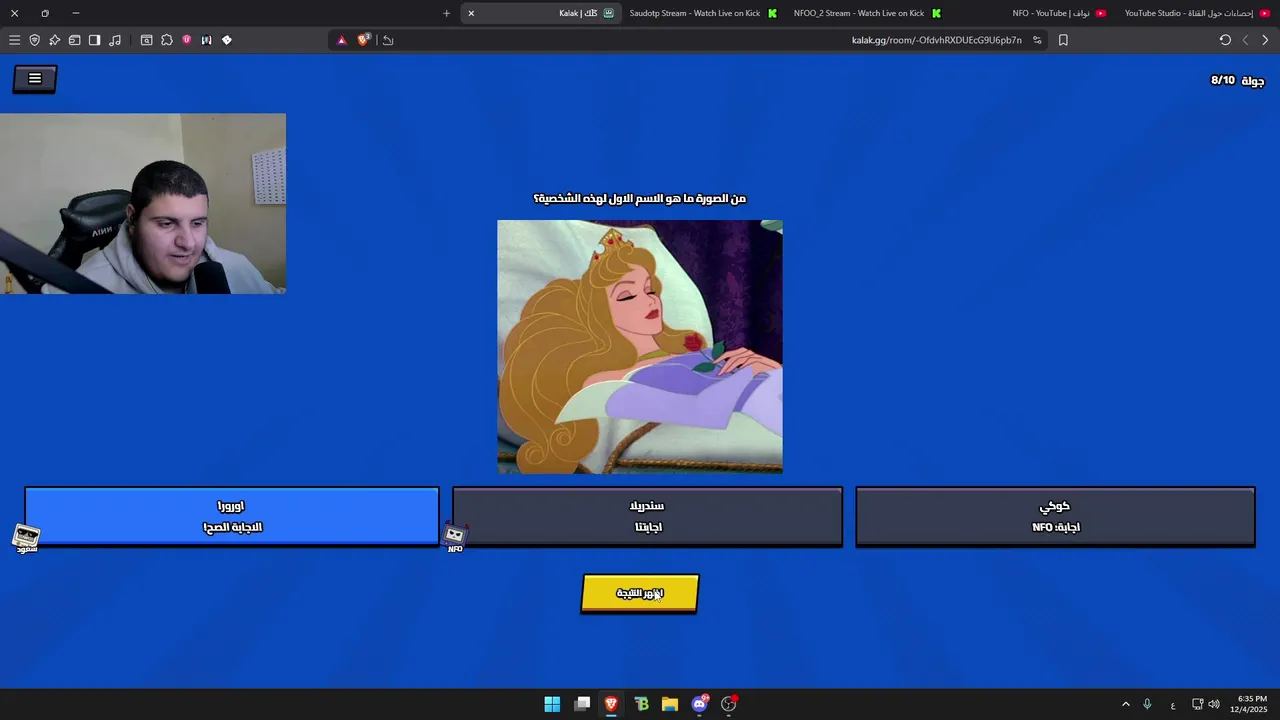Go back with the right chevron
This screenshot has height=720, width=1280.
[x=1265, y=40]
